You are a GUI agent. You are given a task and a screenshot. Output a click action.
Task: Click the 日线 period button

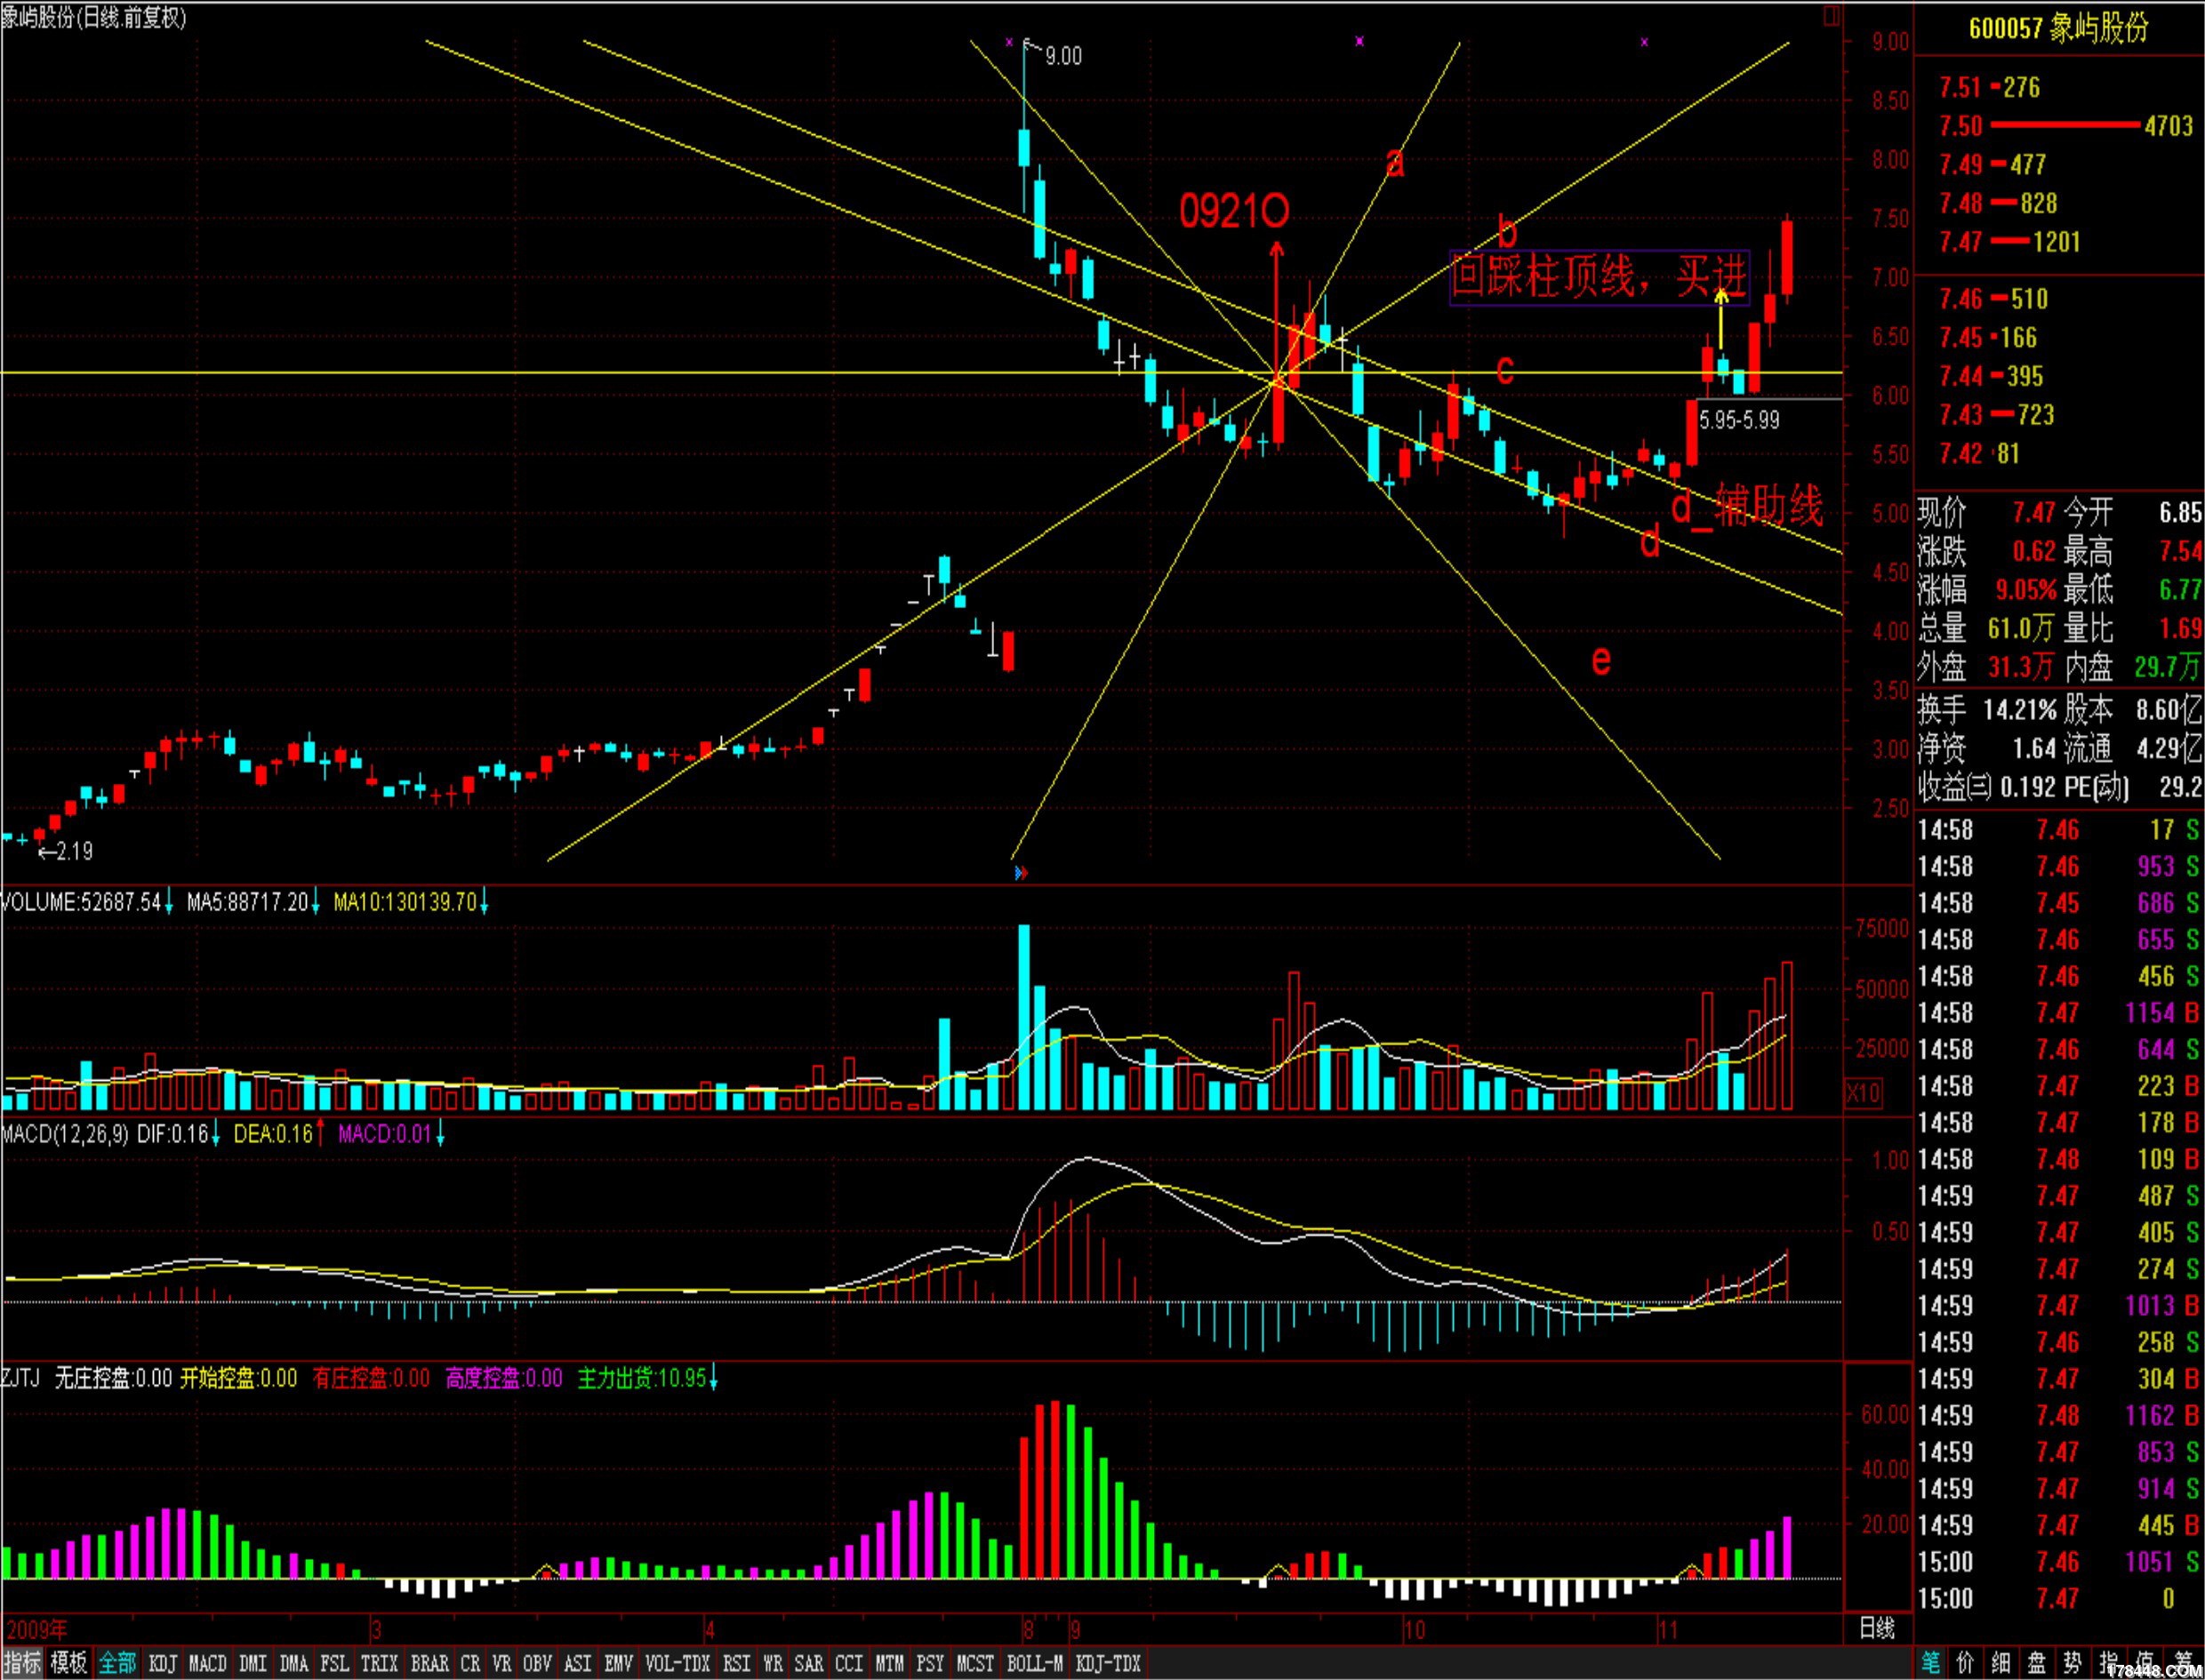(1876, 1629)
